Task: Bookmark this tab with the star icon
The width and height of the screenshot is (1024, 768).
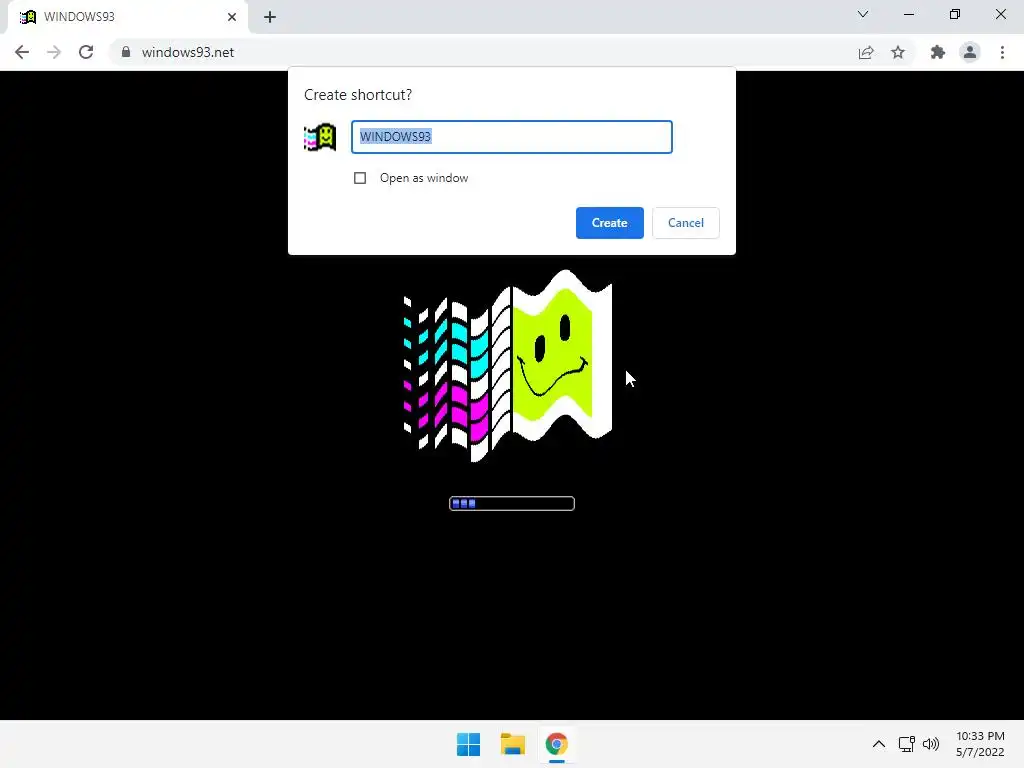Action: [x=898, y=52]
